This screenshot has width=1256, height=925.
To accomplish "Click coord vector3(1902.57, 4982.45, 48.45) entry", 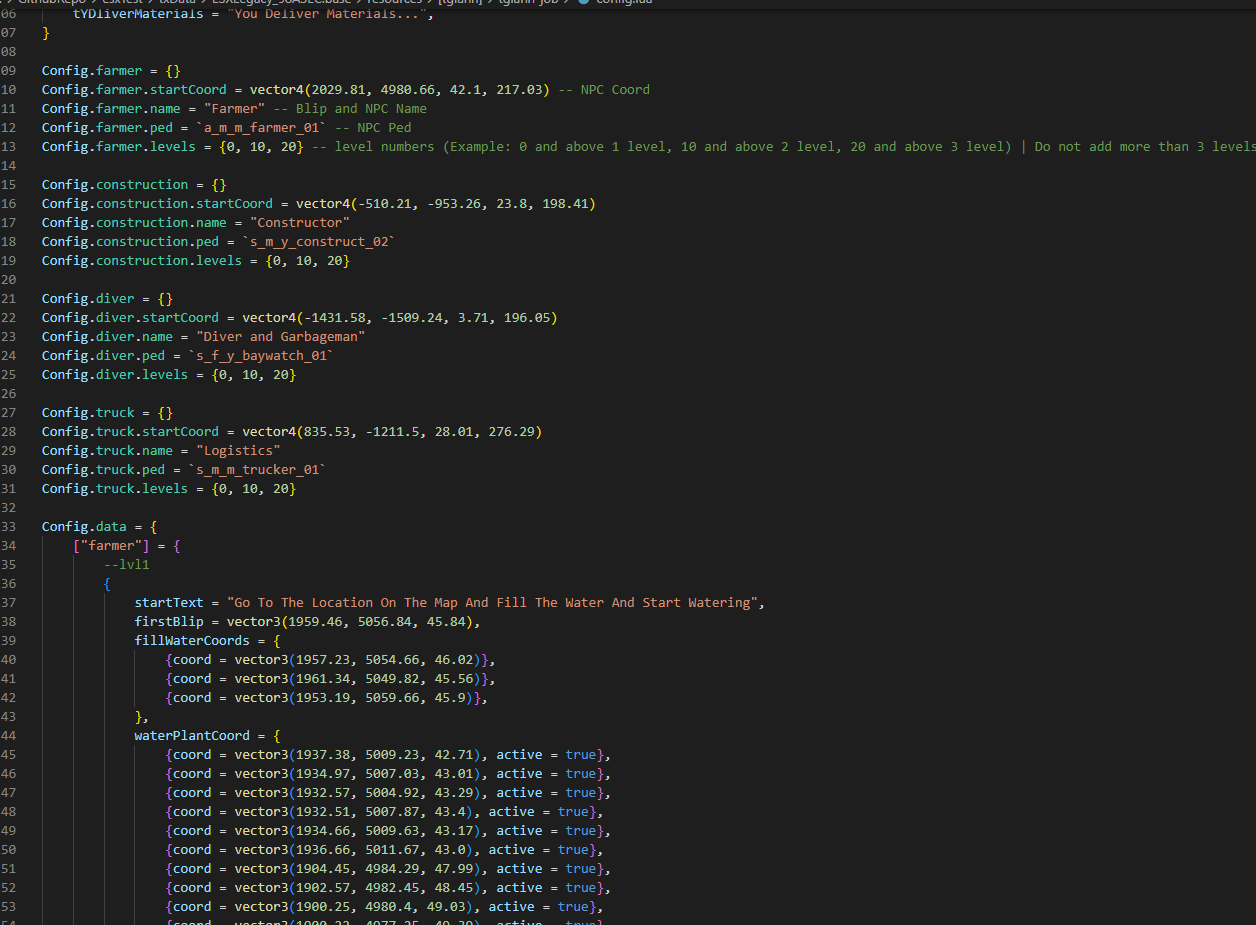I will click(388, 888).
